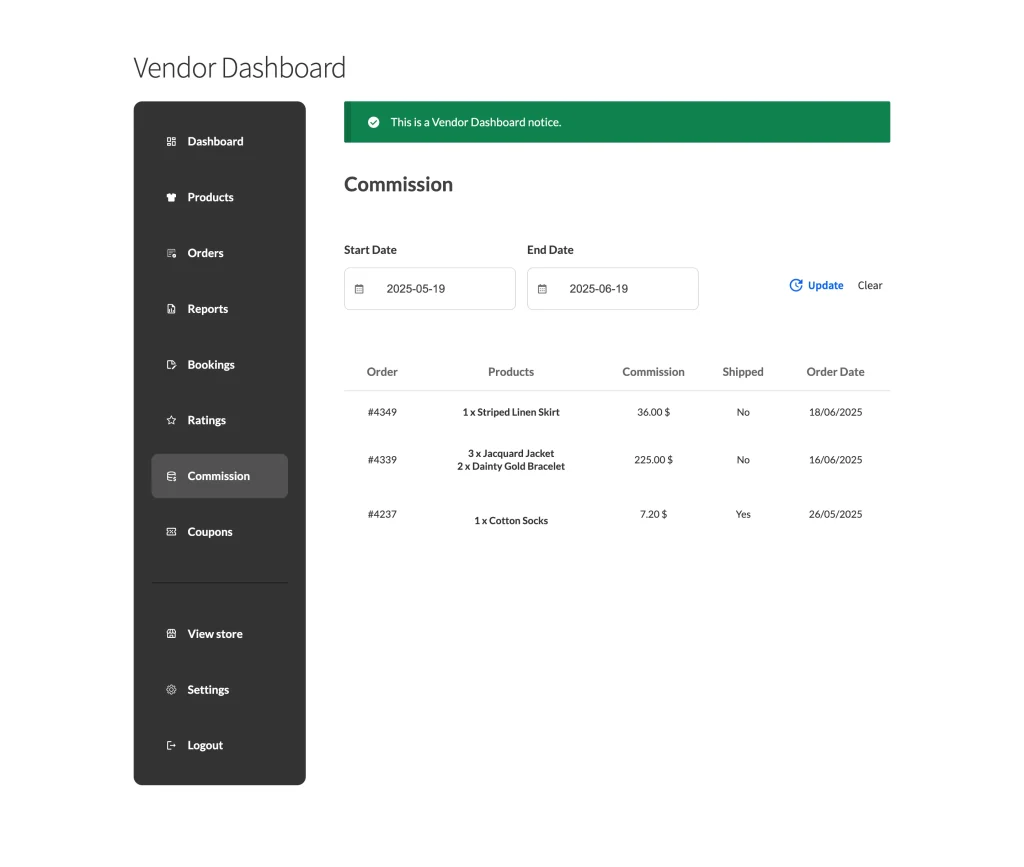Click the Order Date column header
The height and width of the screenshot is (867, 1024).
pos(835,372)
